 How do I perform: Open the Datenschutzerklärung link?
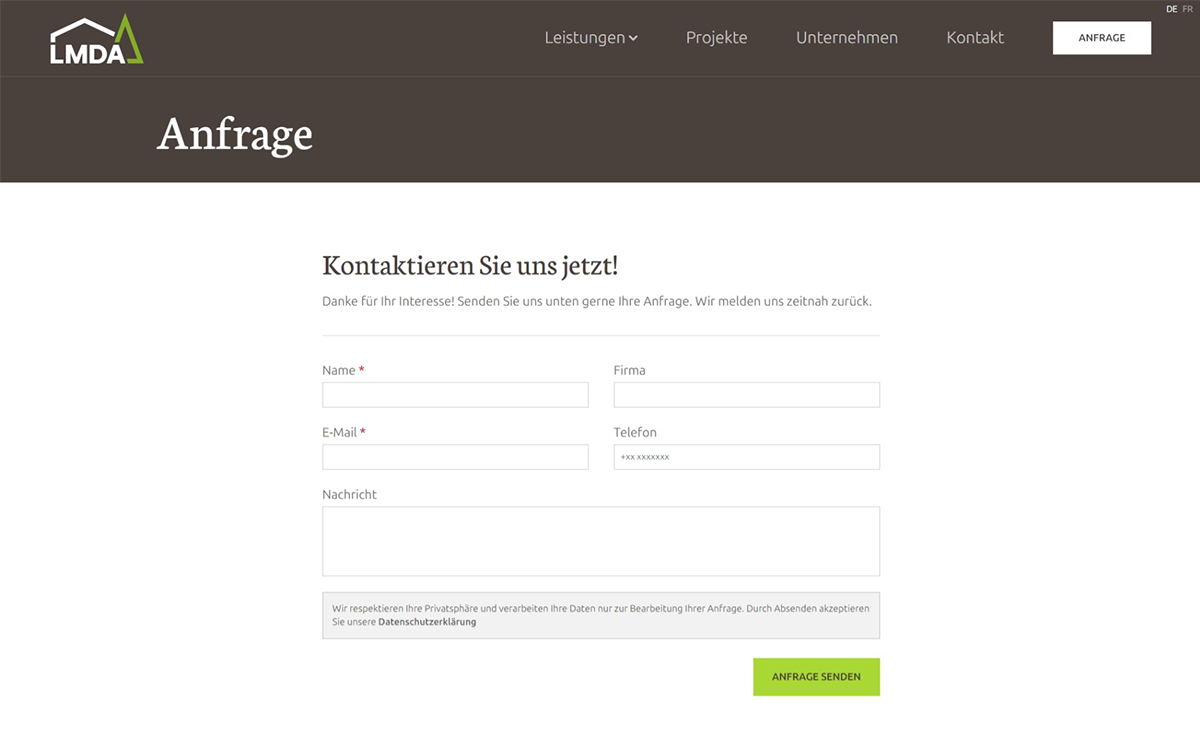point(427,622)
